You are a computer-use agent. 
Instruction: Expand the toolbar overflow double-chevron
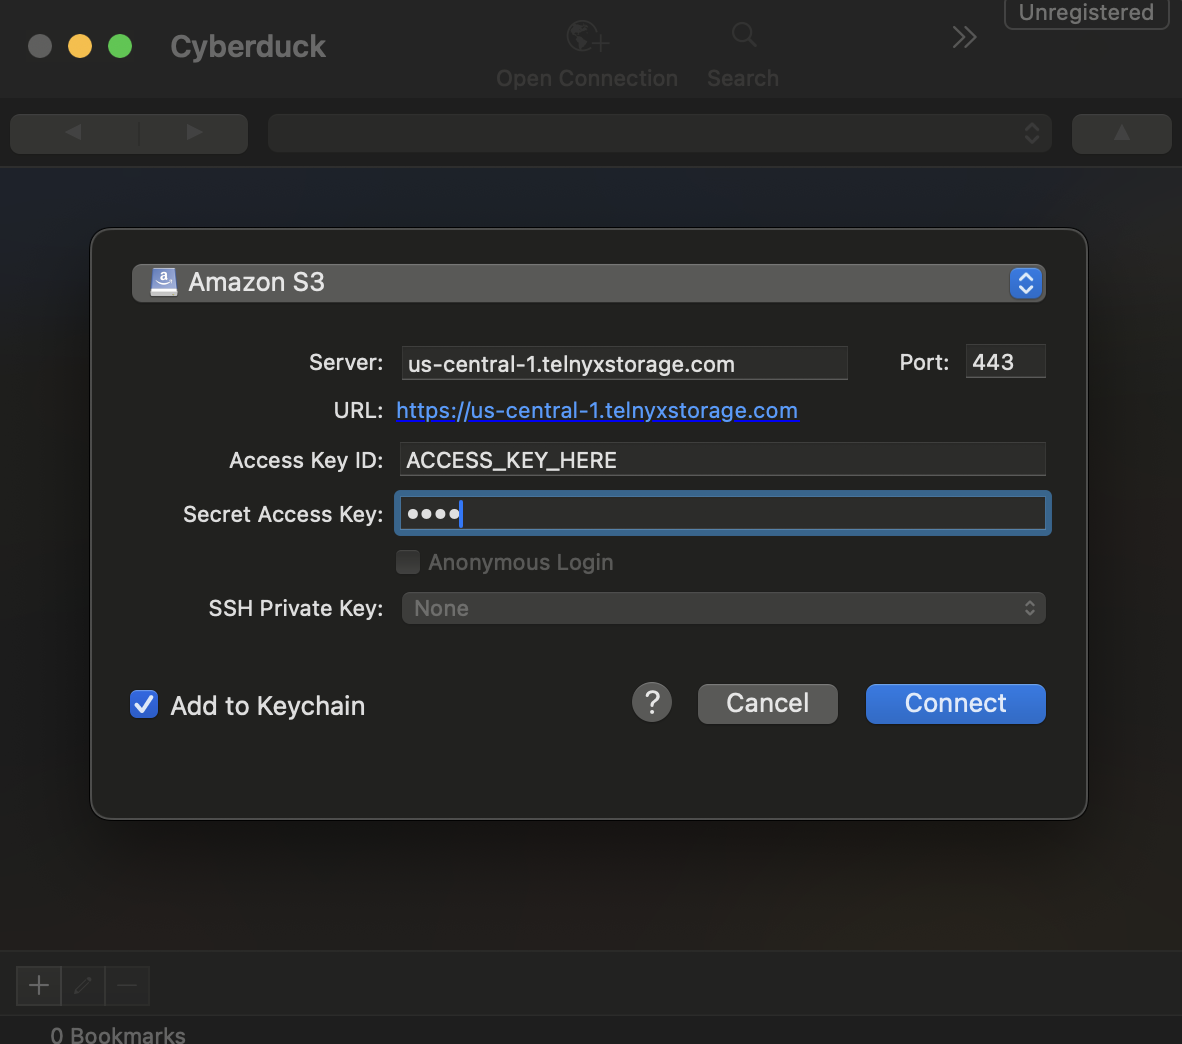pyautogui.click(x=964, y=37)
